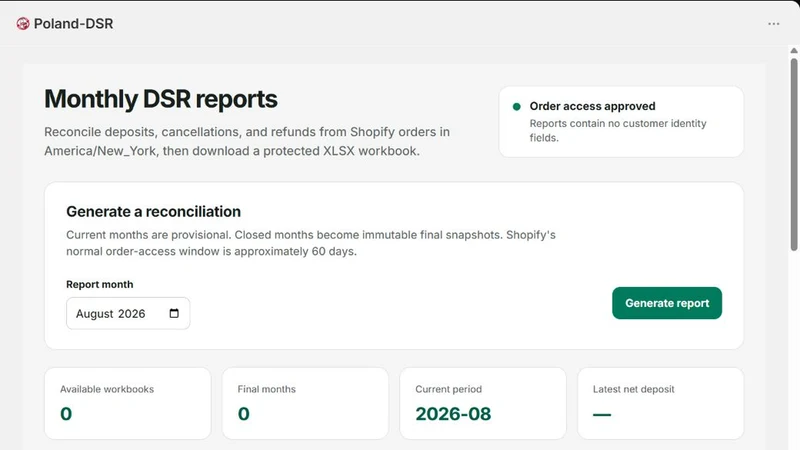
Task: Click the Poland-DSR app title
Action: click(x=73, y=23)
